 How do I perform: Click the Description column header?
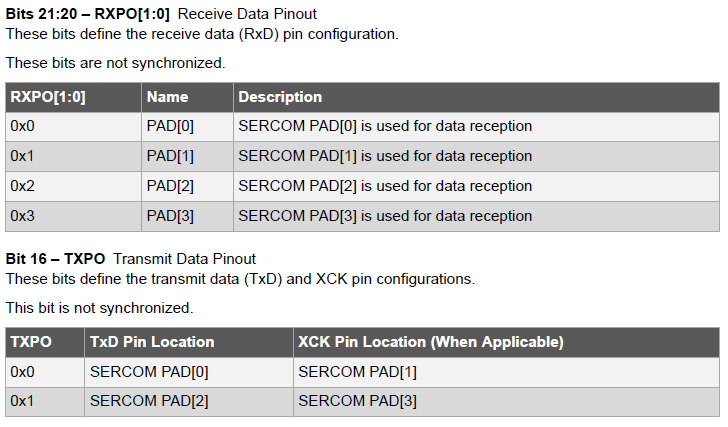tap(280, 97)
